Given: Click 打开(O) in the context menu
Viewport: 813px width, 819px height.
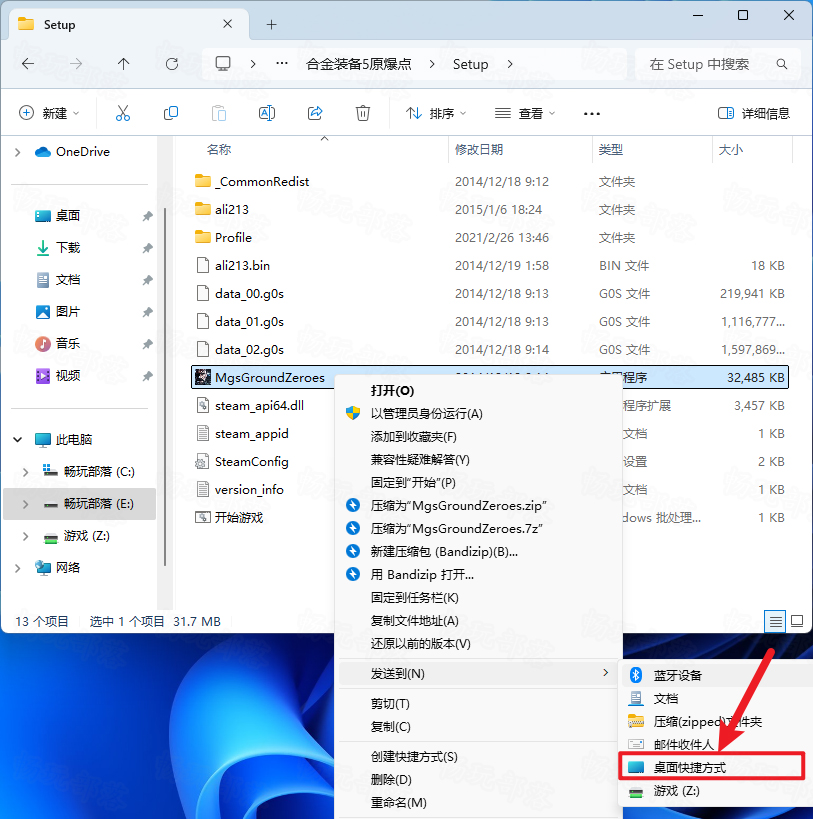Looking at the screenshot, I should (x=480, y=391).
